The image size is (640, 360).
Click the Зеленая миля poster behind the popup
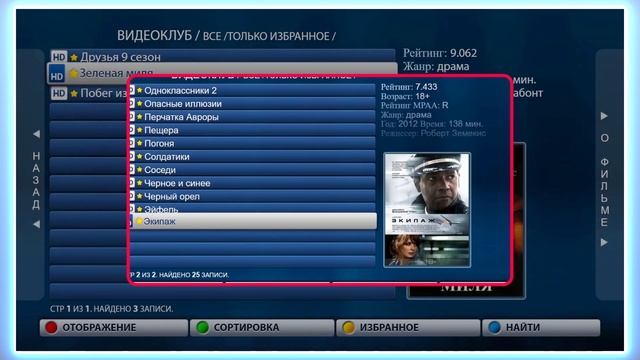click(x=518, y=220)
